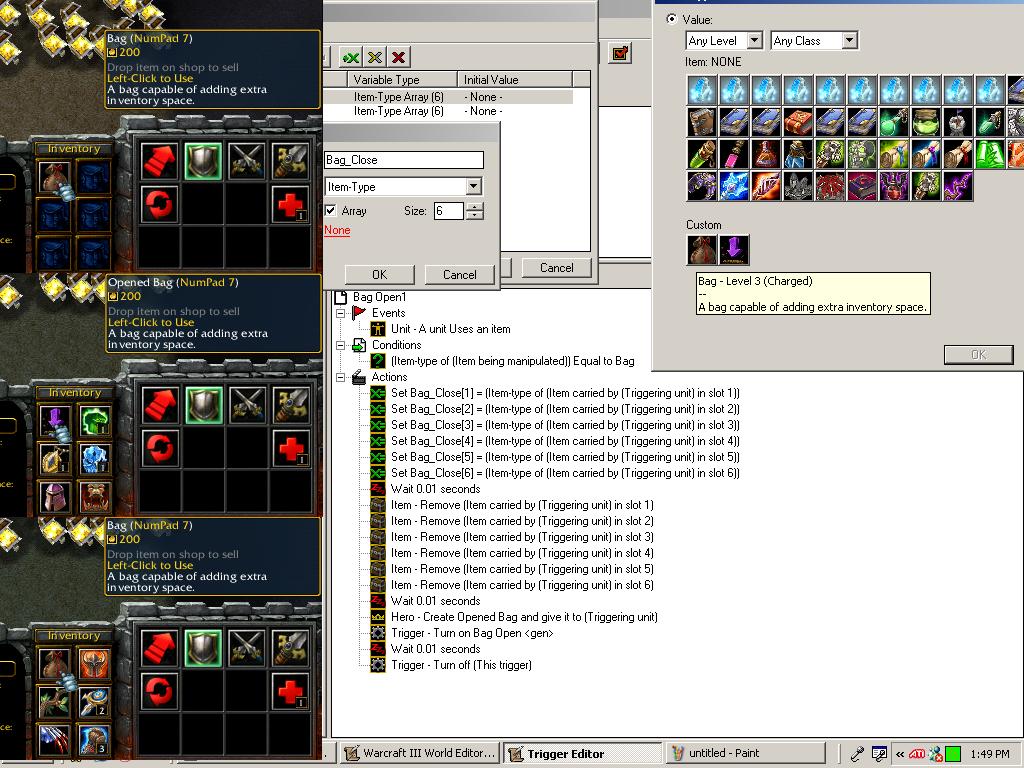Select the 'Set Bag_Close[1]' action row
The height and width of the screenshot is (768, 1024).
[565, 393]
